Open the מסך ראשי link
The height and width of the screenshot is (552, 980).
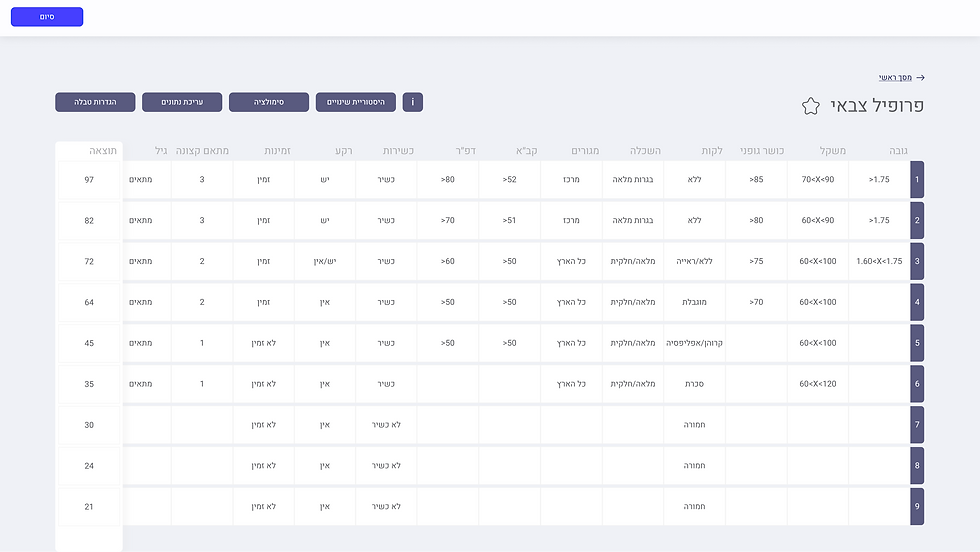[895, 78]
